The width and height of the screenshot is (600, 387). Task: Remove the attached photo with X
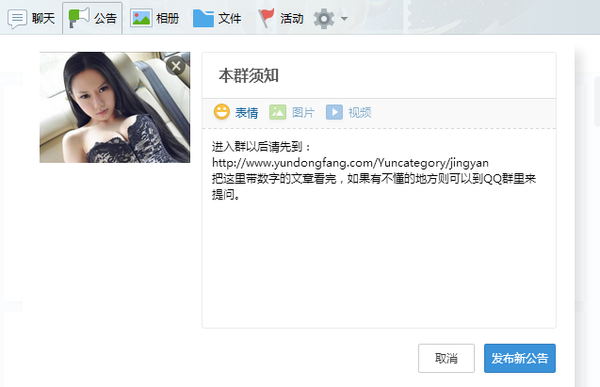pyautogui.click(x=176, y=66)
